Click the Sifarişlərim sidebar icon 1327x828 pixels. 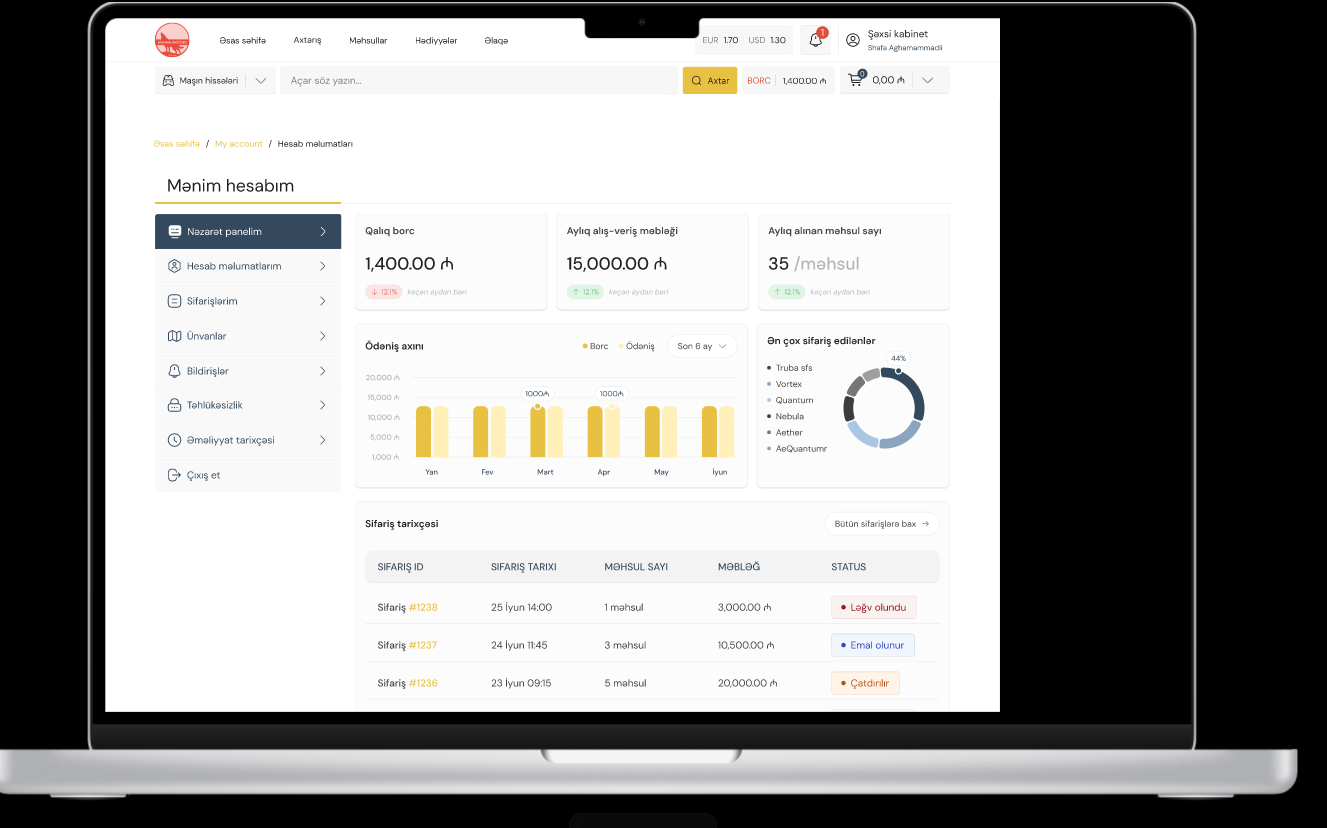click(174, 301)
